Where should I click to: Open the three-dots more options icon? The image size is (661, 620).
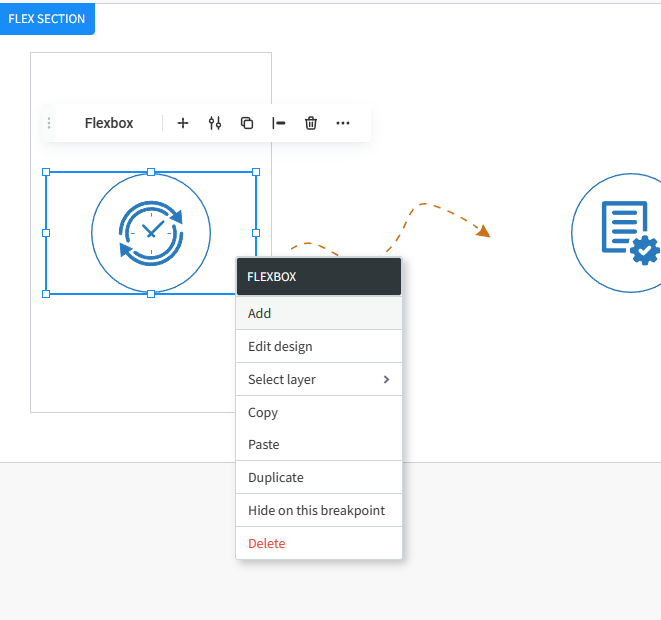click(343, 123)
